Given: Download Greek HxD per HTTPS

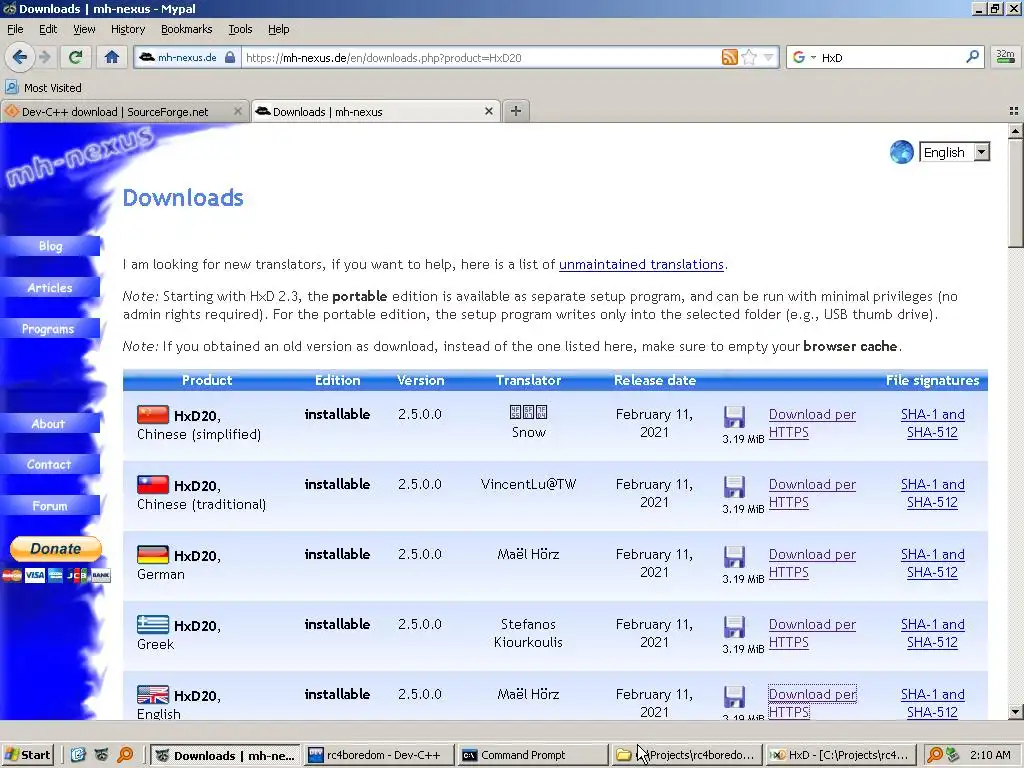Looking at the screenshot, I should point(812,633).
